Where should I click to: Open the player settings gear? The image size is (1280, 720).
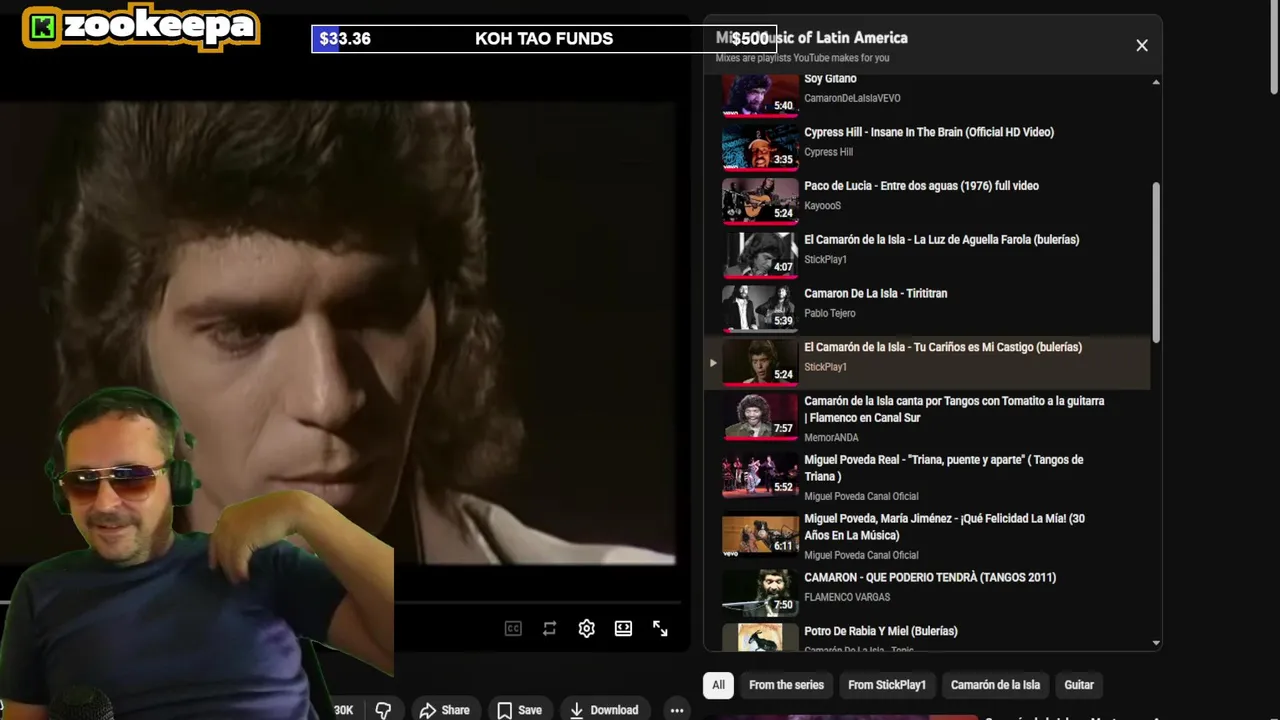pos(586,628)
